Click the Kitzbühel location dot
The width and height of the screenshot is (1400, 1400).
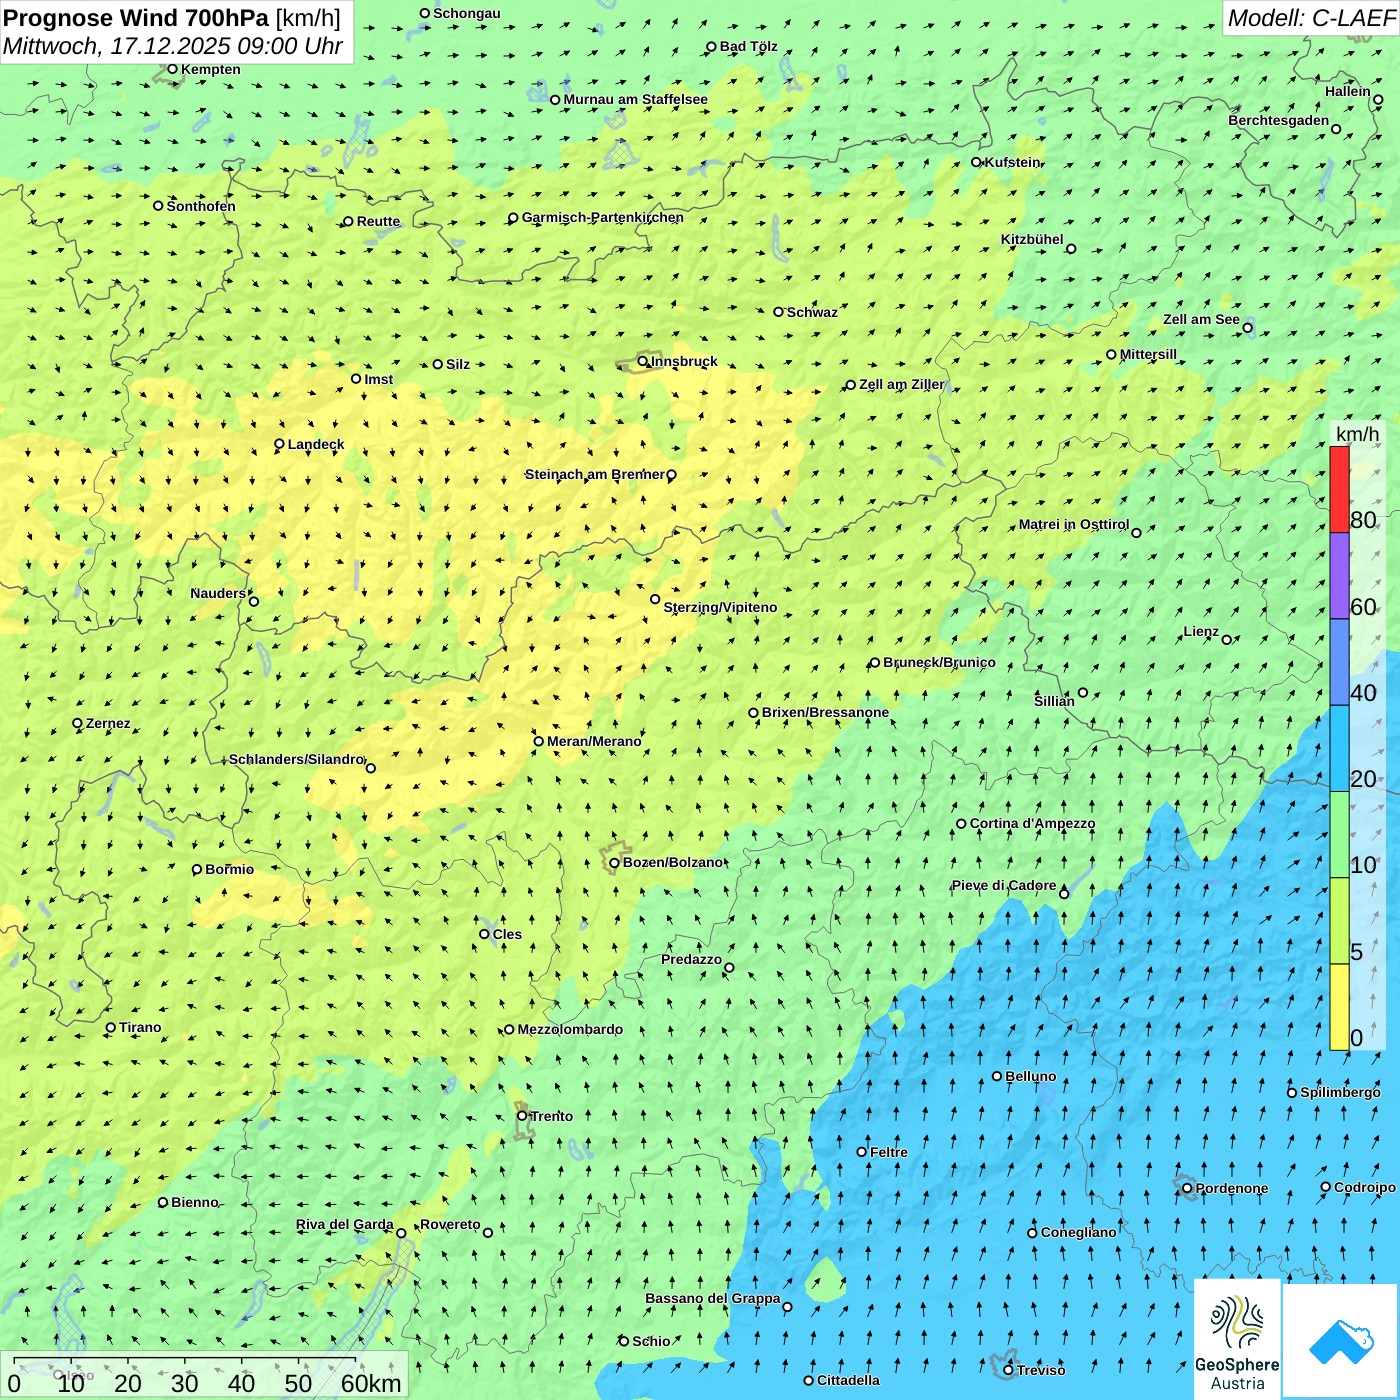tap(1071, 248)
